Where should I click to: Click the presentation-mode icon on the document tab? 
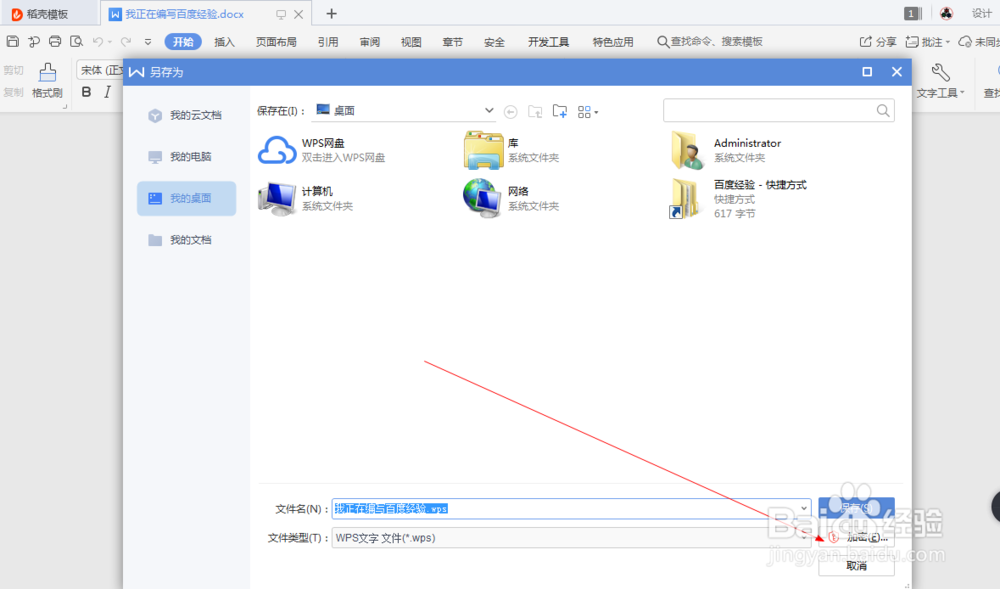click(x=281, y=14)
